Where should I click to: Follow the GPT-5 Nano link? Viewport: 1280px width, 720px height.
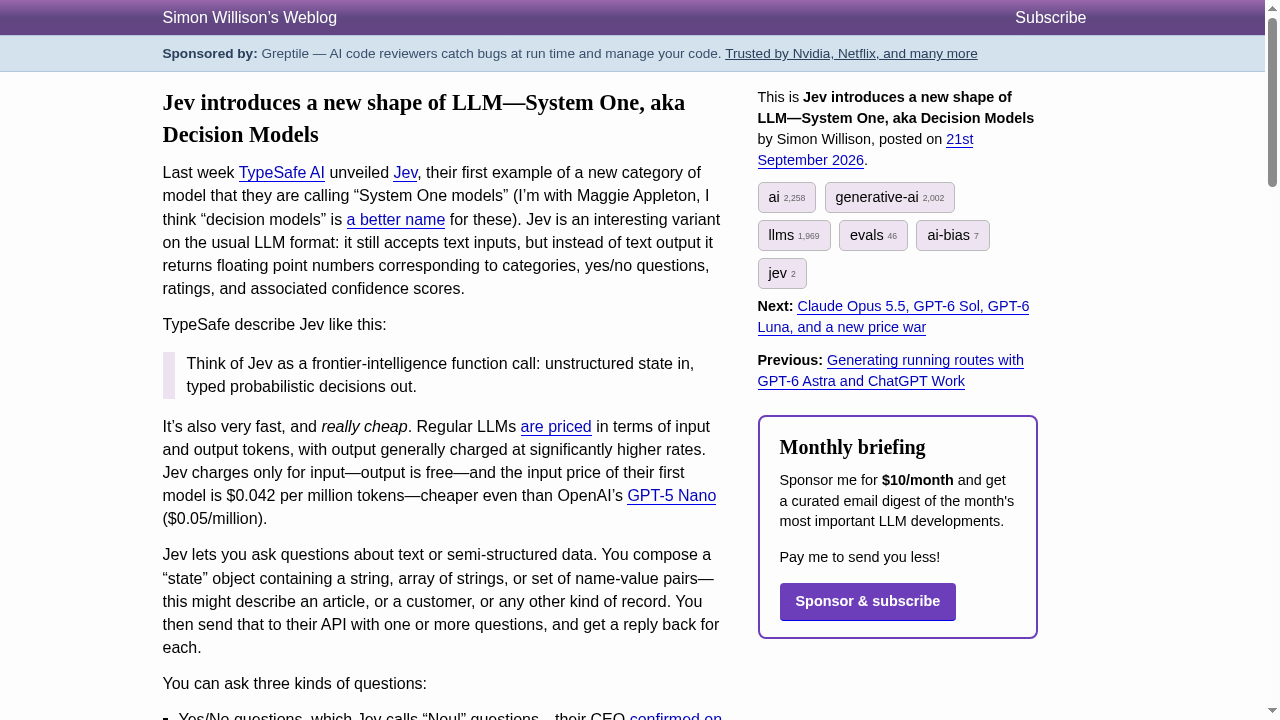click(671, 496)
